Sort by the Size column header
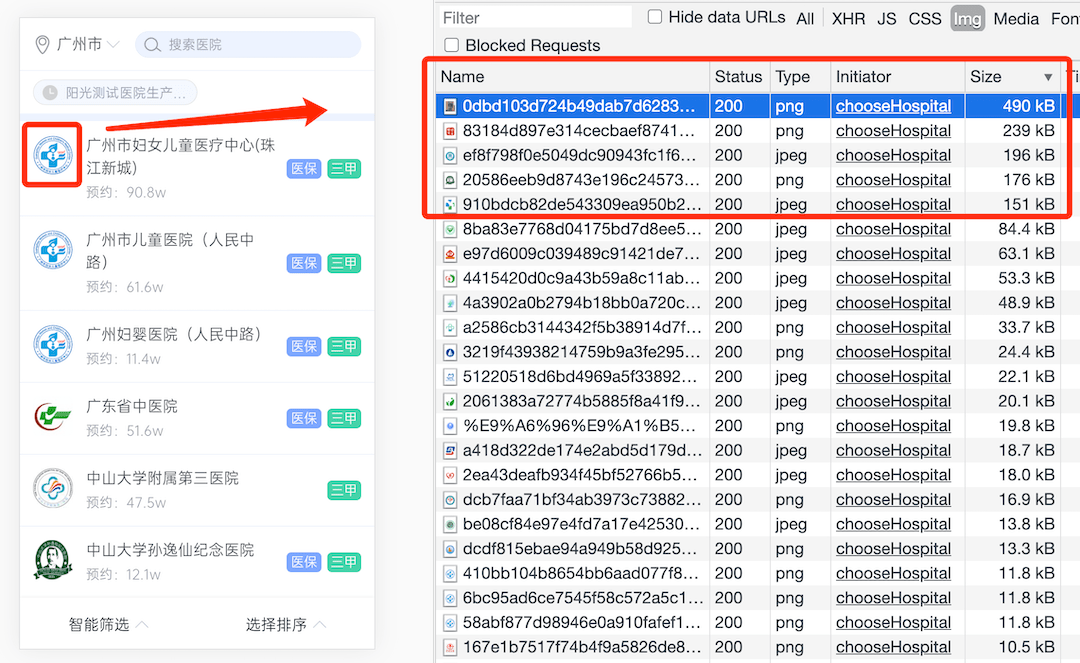This screenshot has width=1080, height=663. [x=1010, y=77]
